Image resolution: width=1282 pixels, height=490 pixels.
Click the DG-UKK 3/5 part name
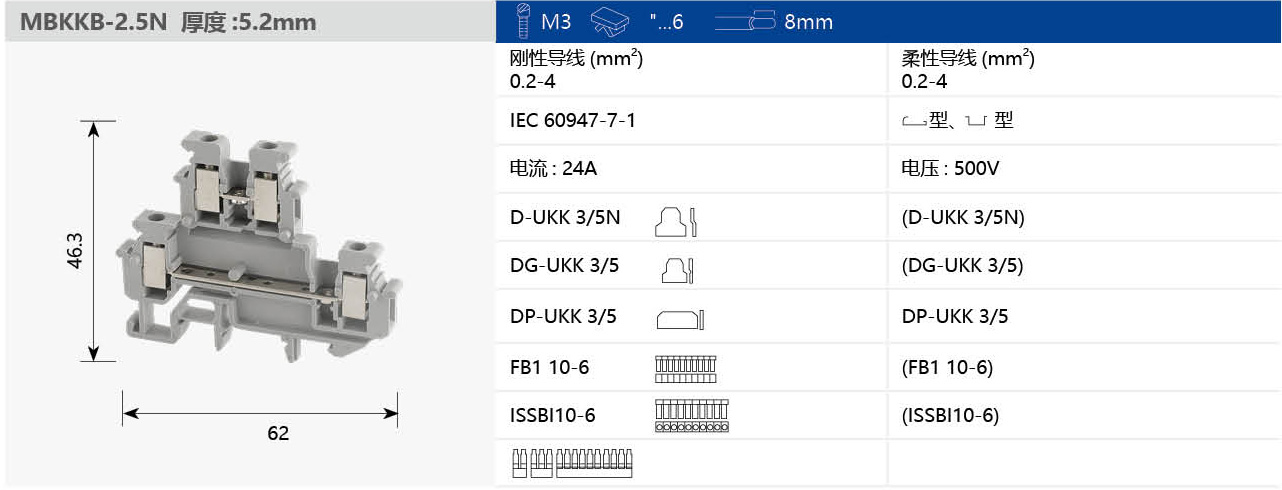(564, 266)
